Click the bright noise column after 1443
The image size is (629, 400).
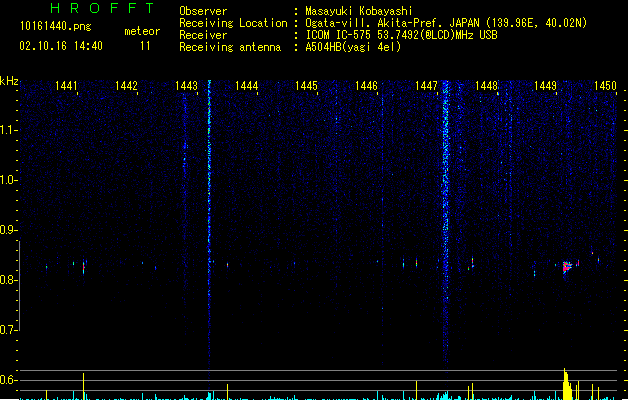point(209,225)
